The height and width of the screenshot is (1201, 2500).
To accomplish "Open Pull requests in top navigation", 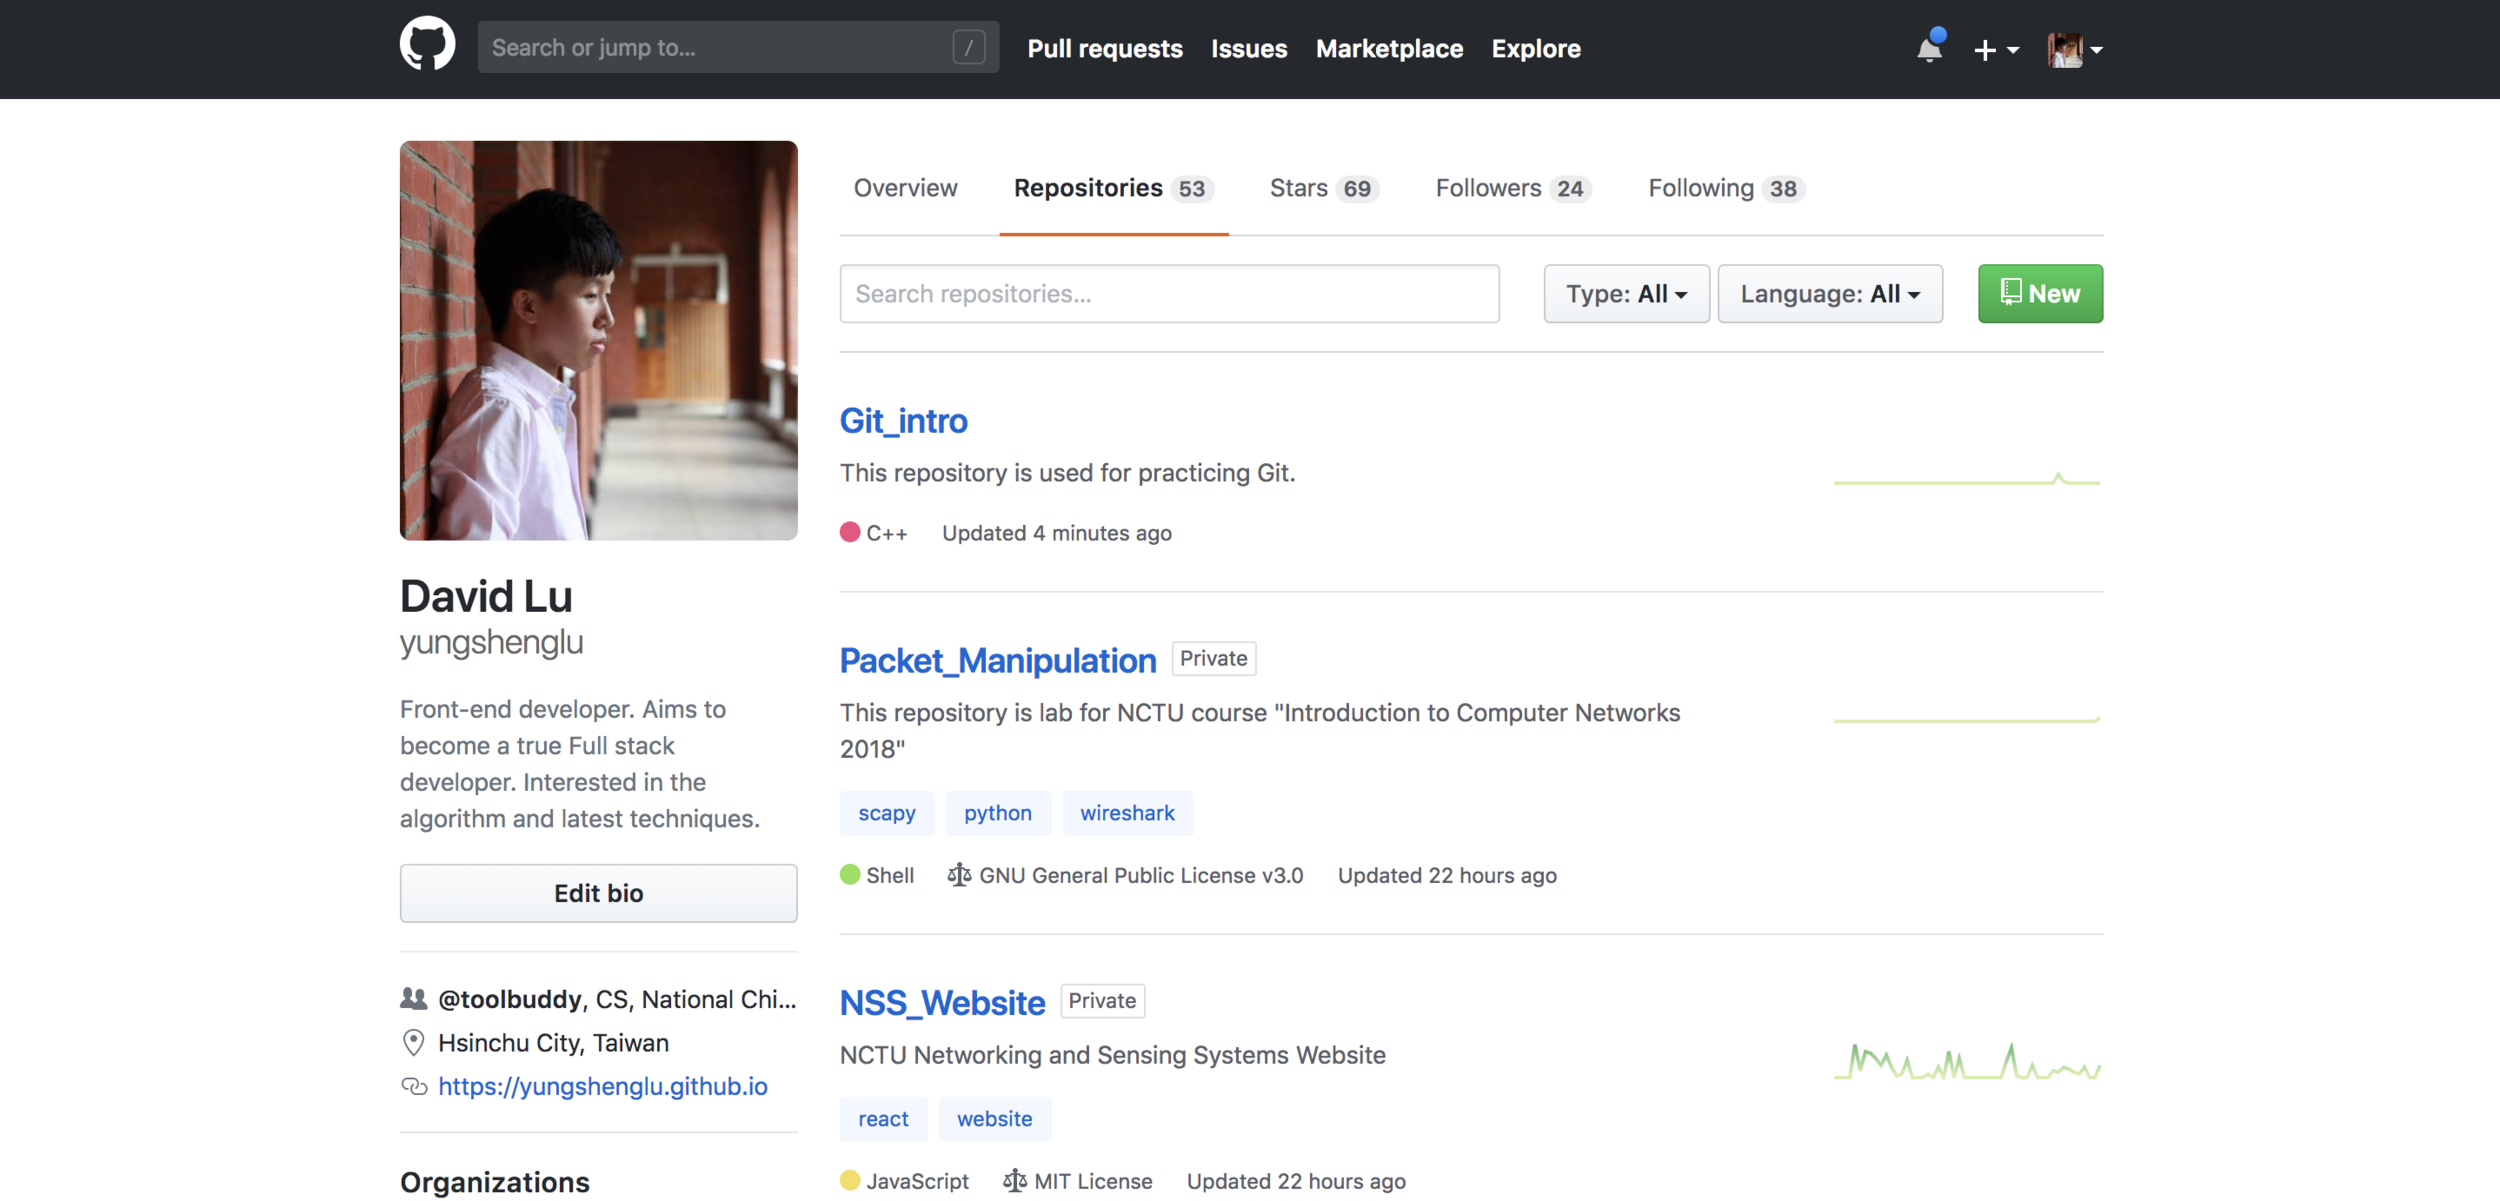I will pyautogui.click(x=1104, y=48).
